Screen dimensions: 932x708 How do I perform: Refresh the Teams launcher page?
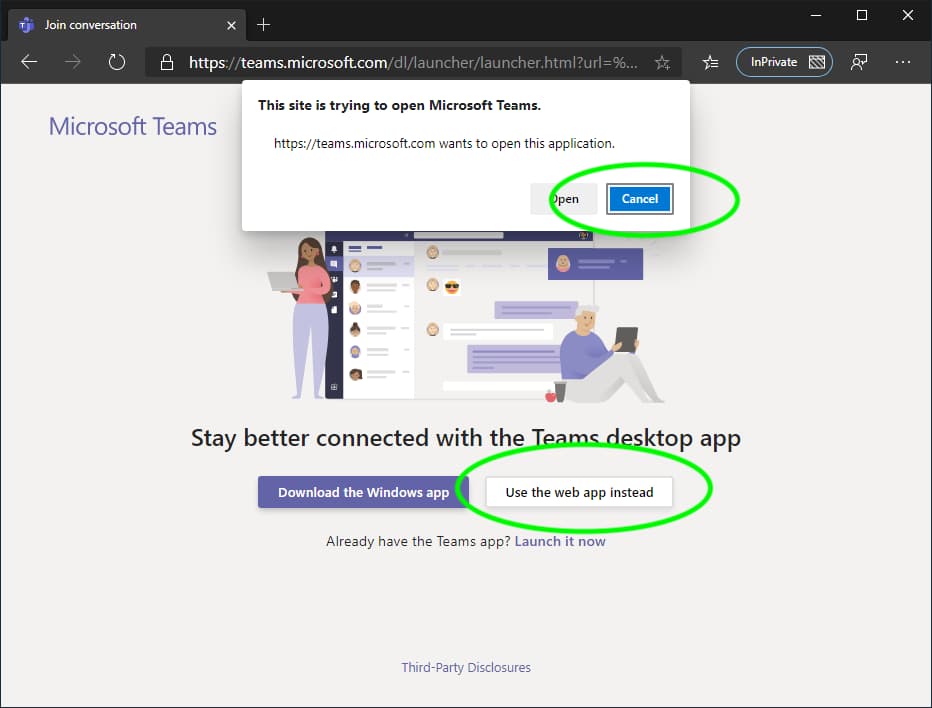(117, 62)
